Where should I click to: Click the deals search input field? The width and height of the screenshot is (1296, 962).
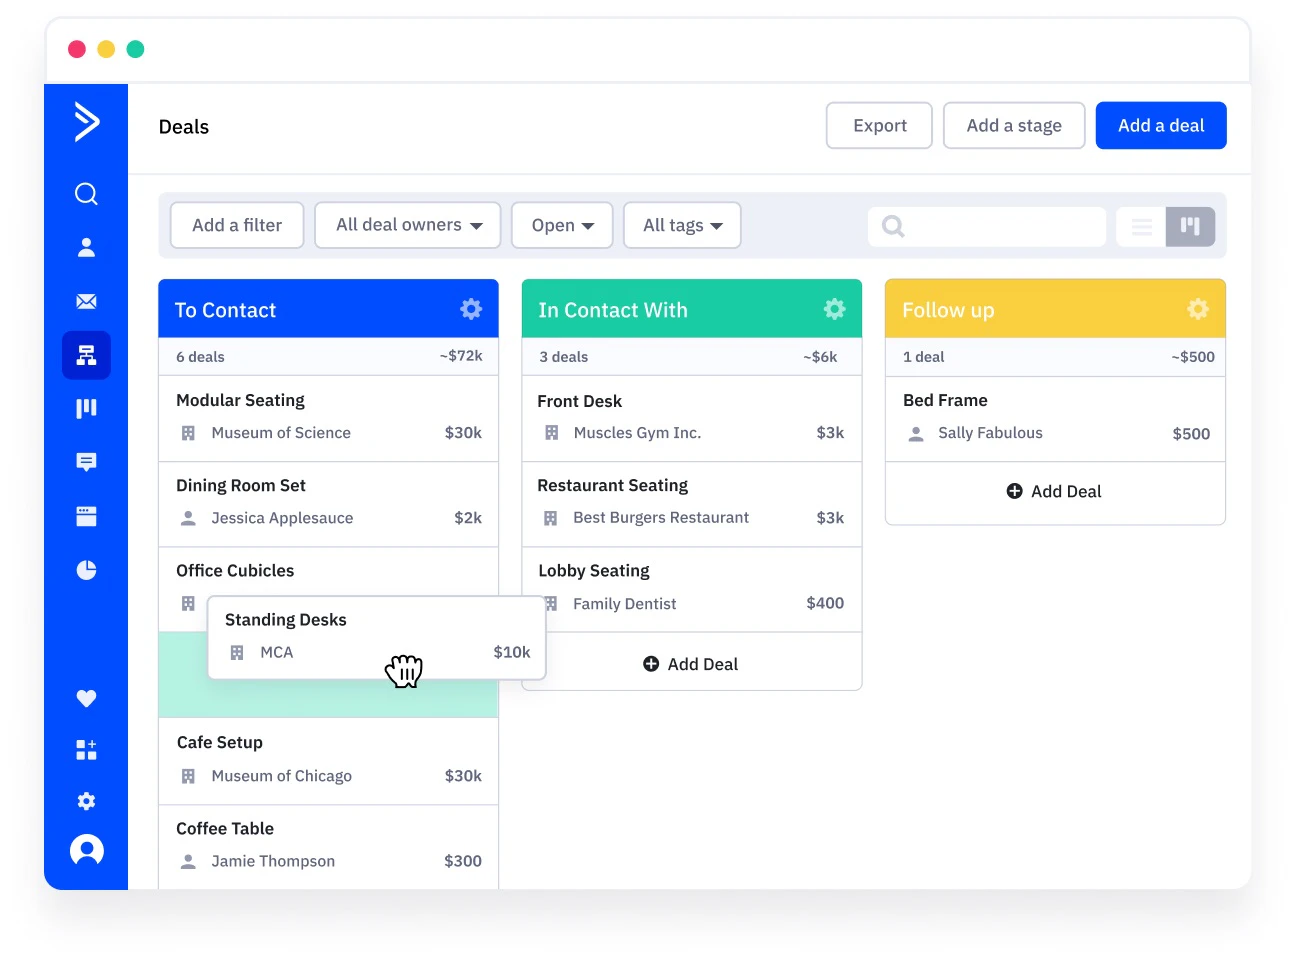(987, 227)
